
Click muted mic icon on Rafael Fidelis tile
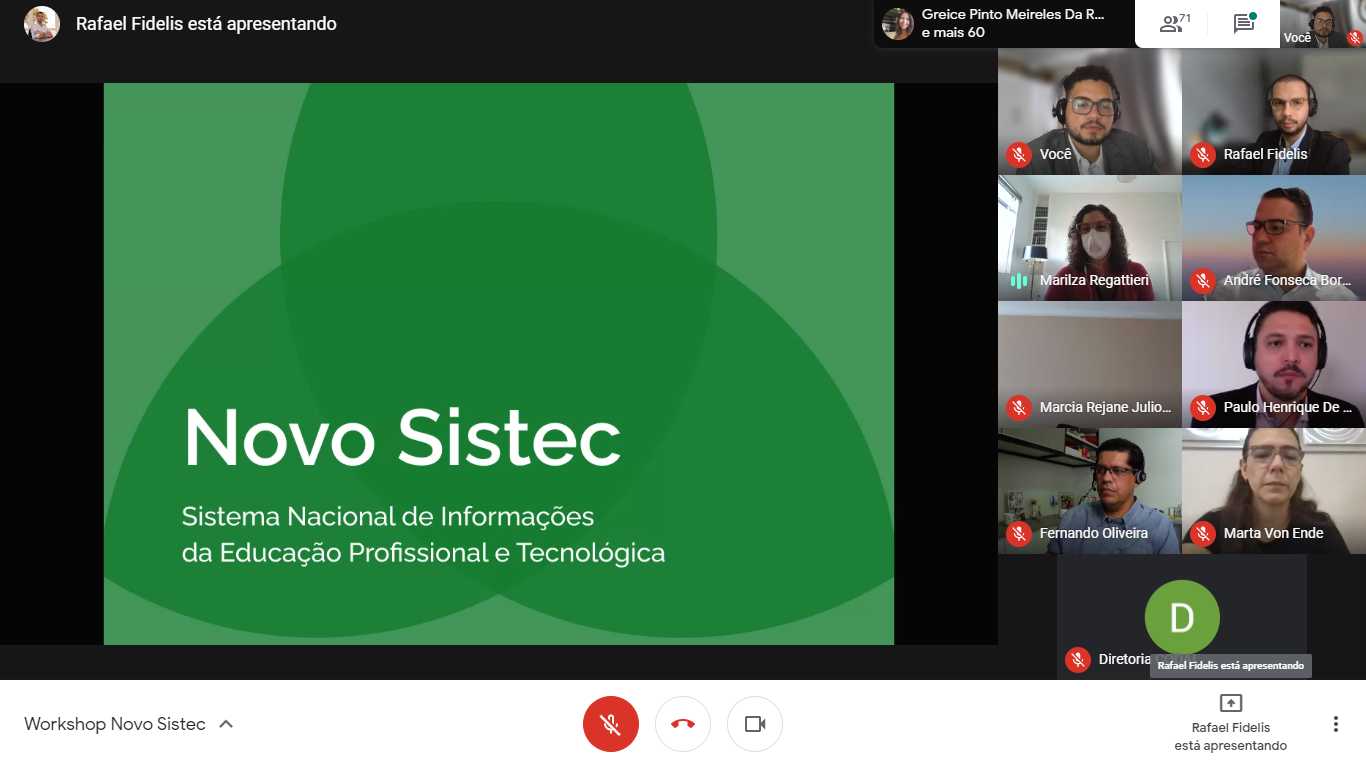[x=1203, y=154]
